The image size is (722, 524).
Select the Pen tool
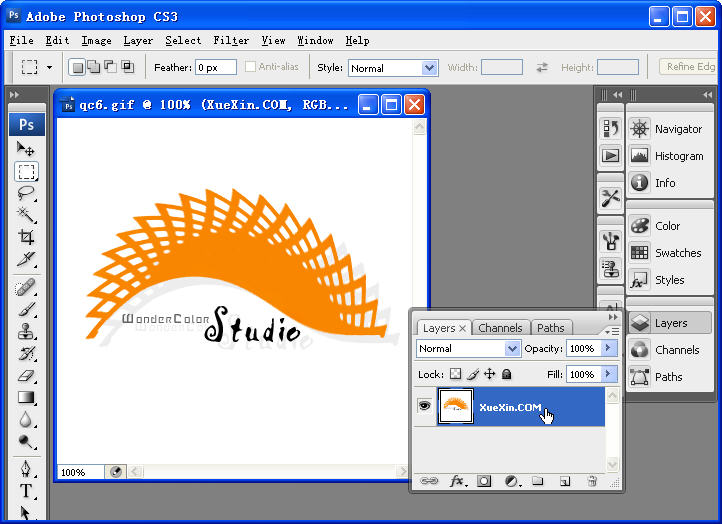pyautogui.click(x=26, y=469)
